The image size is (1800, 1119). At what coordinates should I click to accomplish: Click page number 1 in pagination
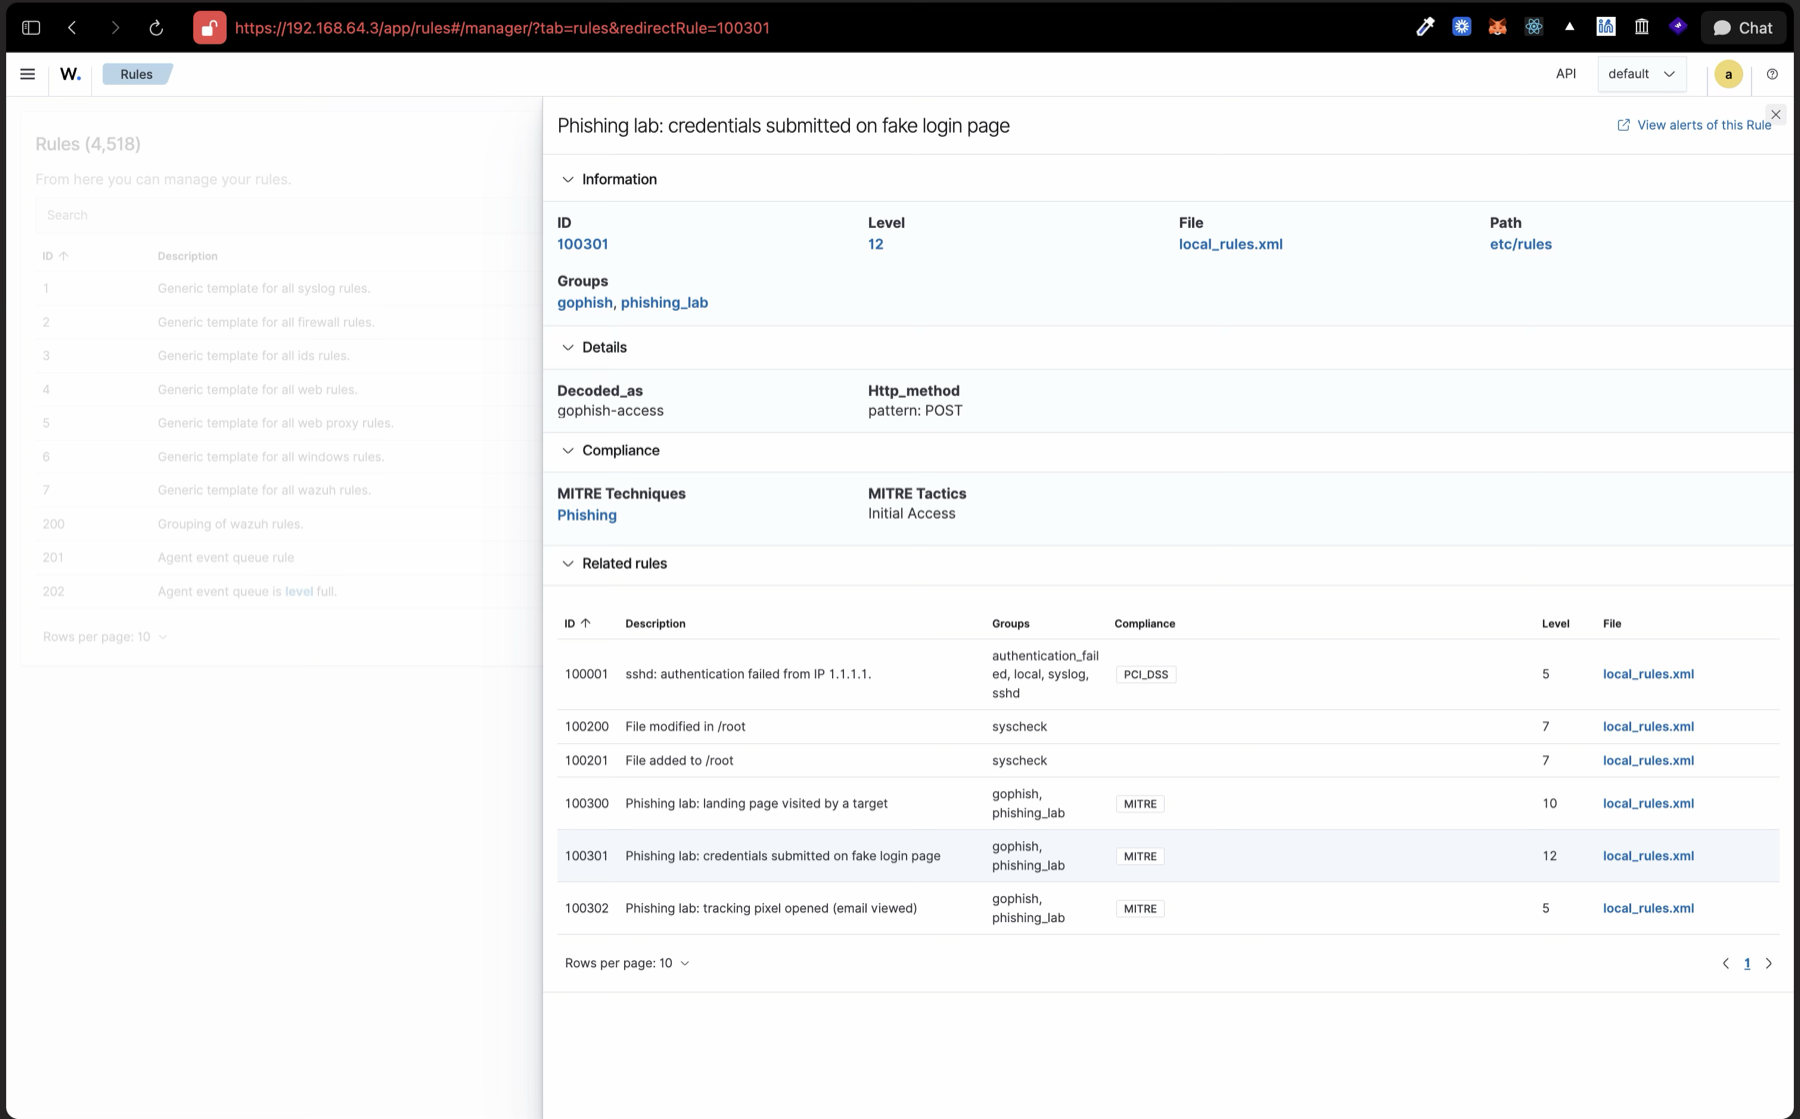click(x=1747, y=964)
